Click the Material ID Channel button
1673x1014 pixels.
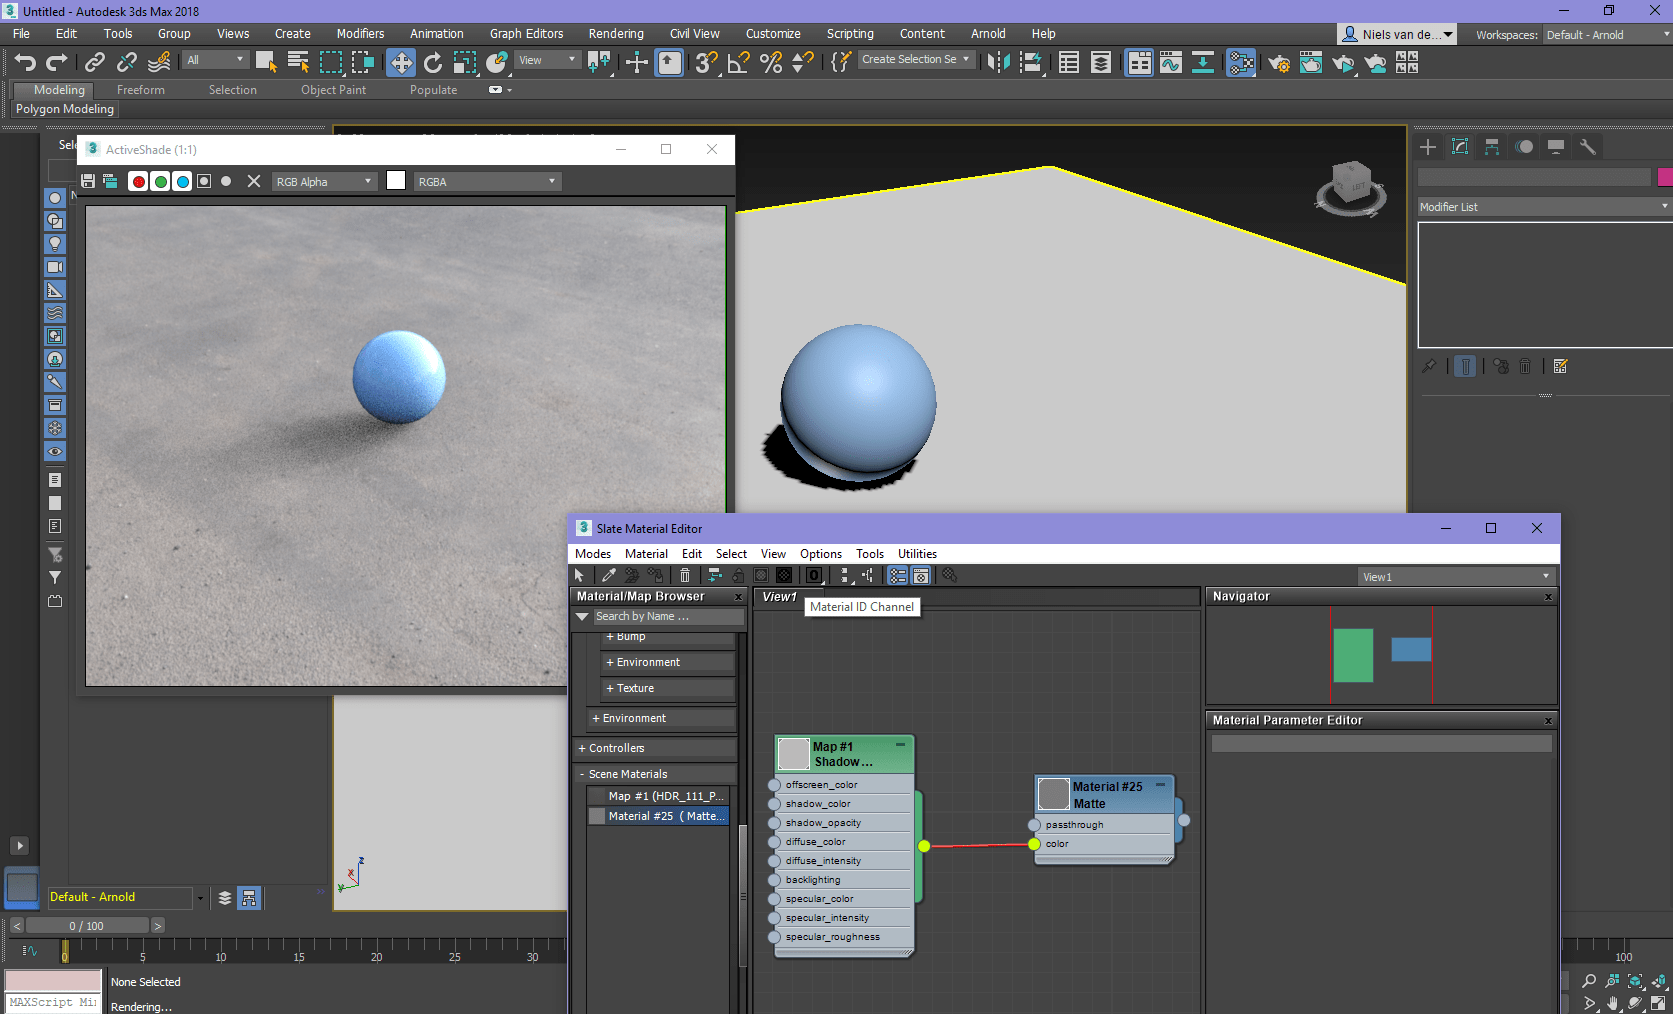[814, 575]
